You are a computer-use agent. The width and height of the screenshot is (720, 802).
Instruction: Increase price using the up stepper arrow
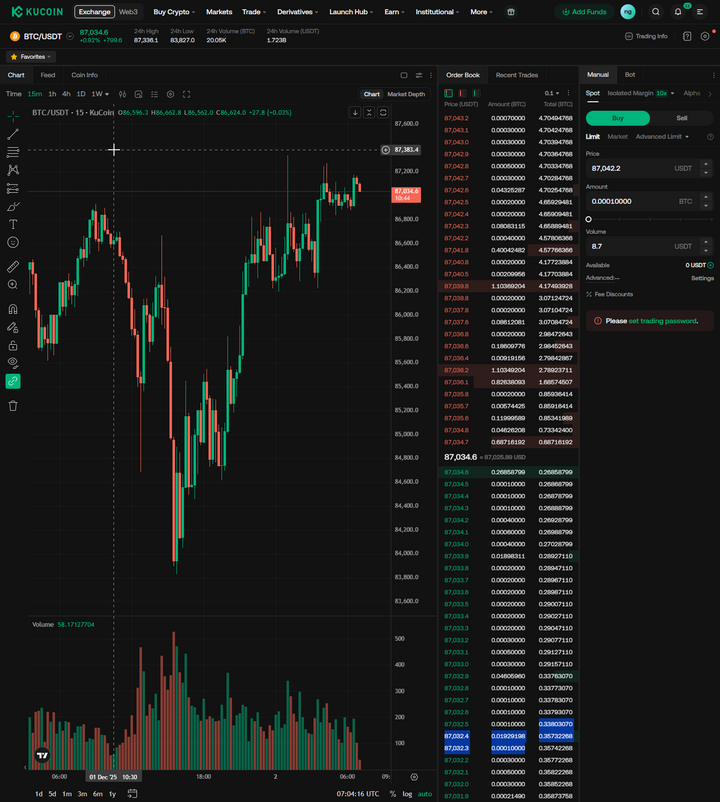coord(706,164)
